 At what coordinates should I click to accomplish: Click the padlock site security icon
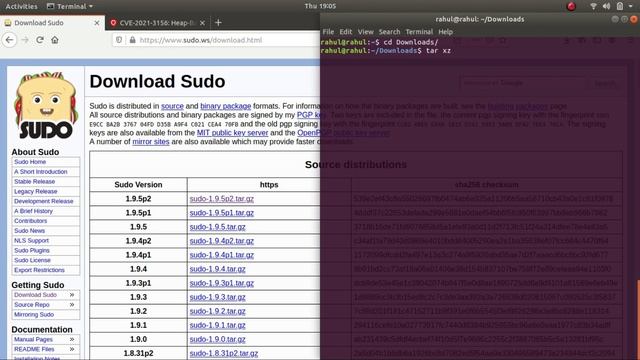[x=132, y=40]
